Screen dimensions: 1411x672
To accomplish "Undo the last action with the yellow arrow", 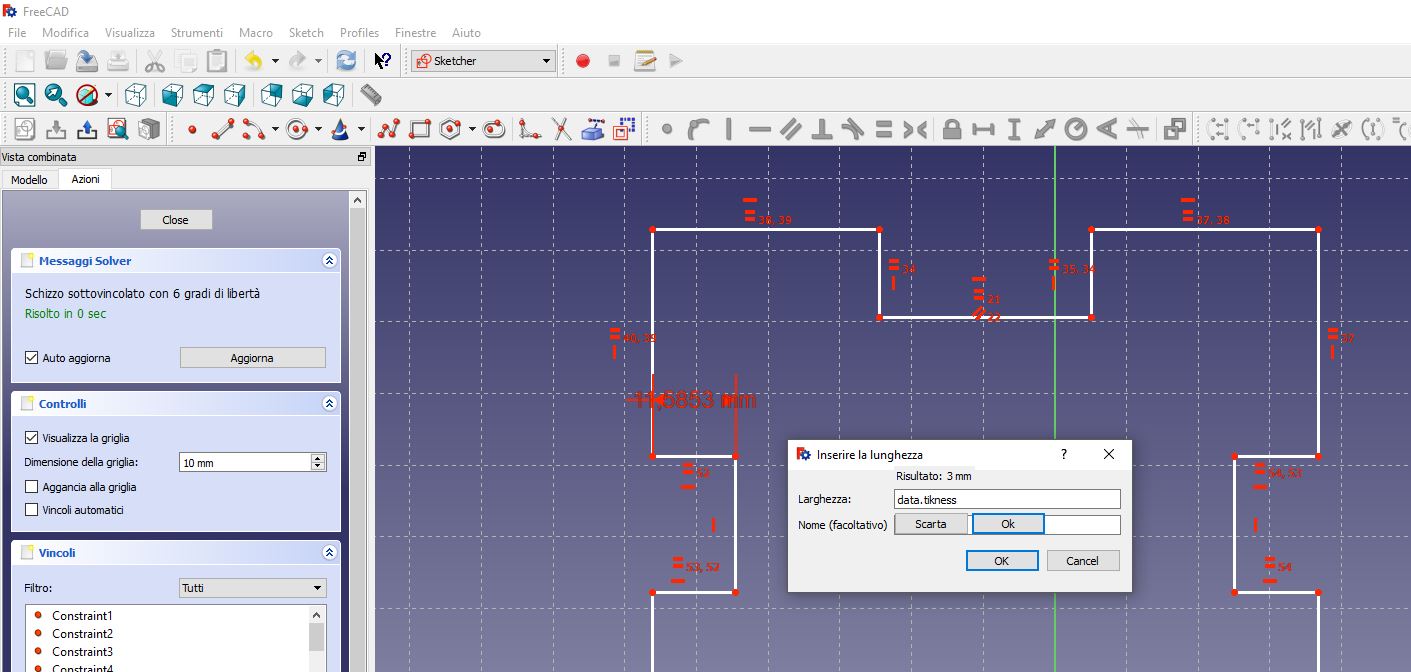I will pyautogui.click(x=252, y=61).
